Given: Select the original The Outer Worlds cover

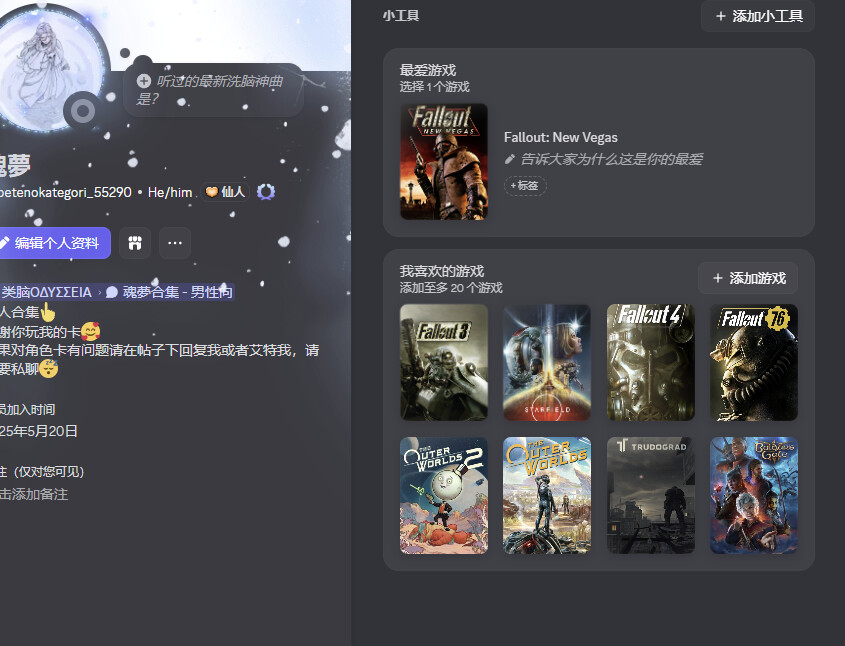Looking at the screenshot, I should [x=547, y=495].
